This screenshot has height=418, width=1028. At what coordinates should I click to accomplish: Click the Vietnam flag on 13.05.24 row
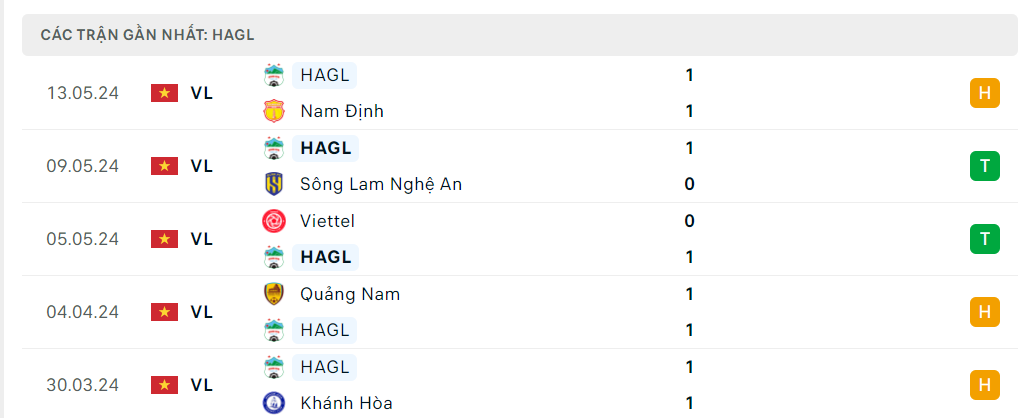pyautogui.click(x=164, y=93)
